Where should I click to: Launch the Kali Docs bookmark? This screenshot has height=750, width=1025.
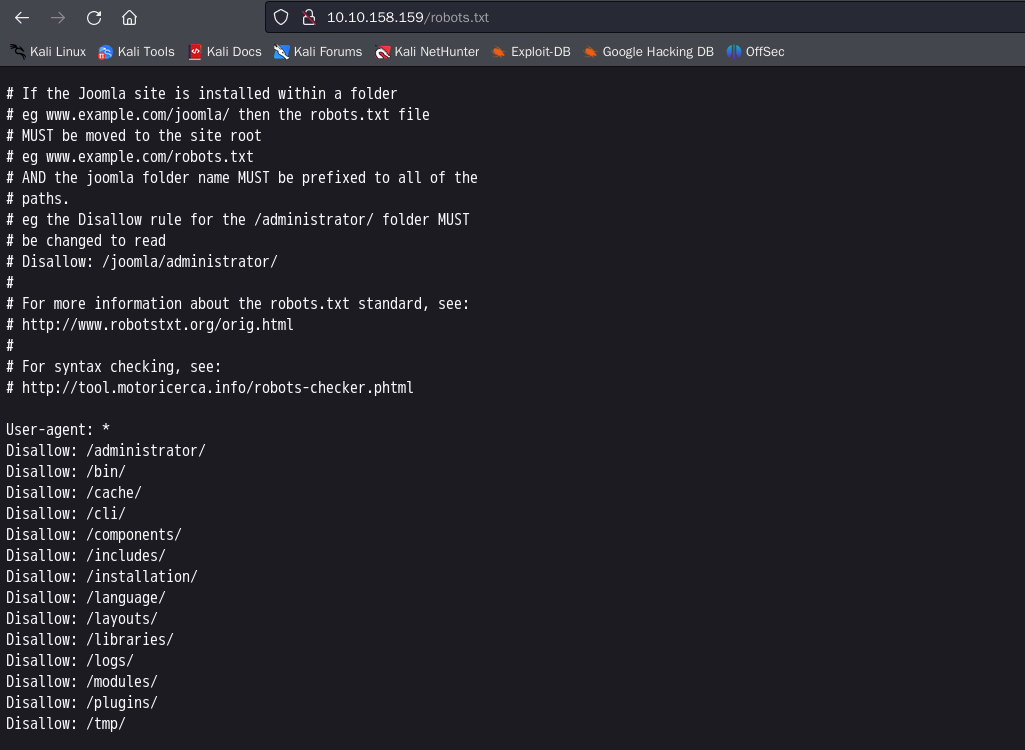pyautogui.click(x=225, y=52)
